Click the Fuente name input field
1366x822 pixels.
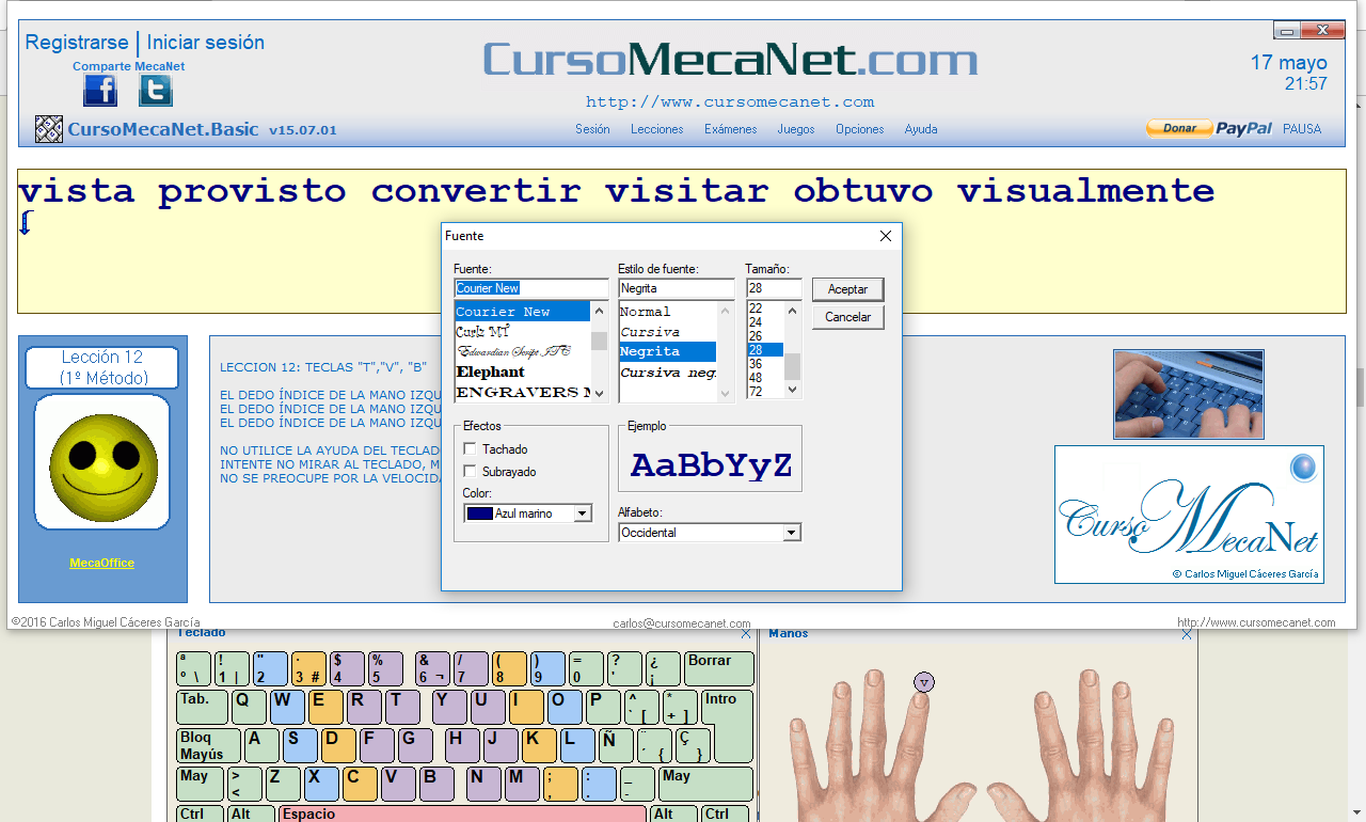pyautogui.click(x=531, y=288)
